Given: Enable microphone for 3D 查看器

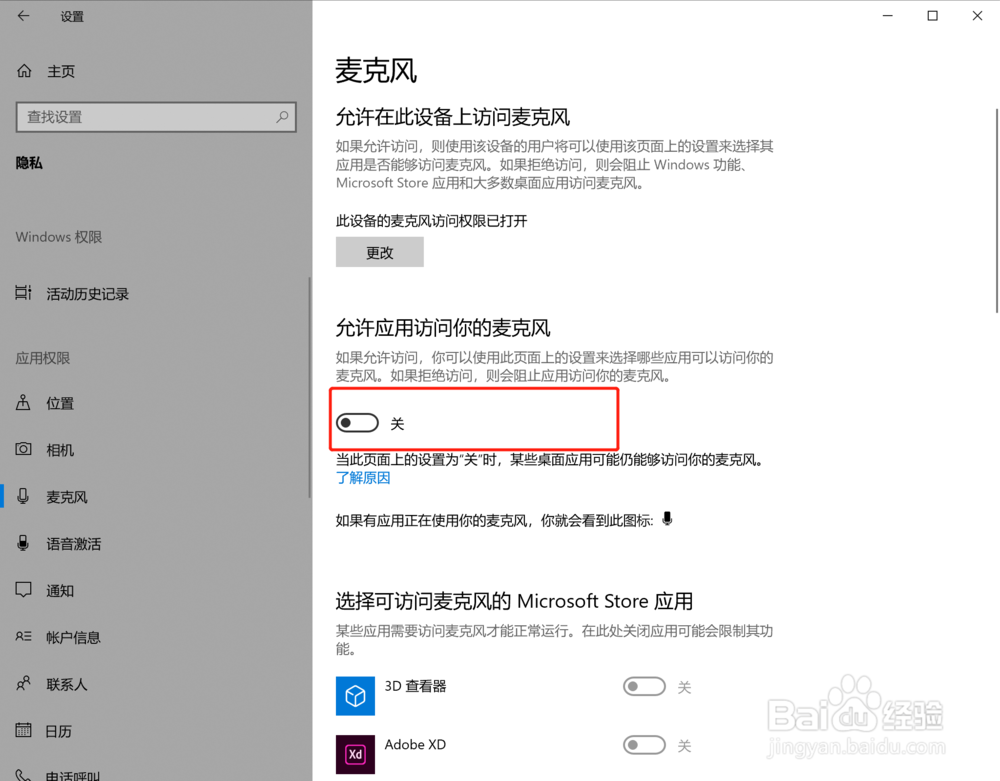Looking at the screenshot, I should [644, 686].
